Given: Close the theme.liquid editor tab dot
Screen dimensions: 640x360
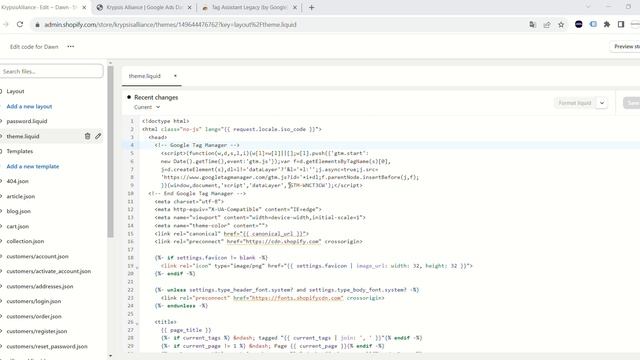Looking at the screenshot, I should pos(175,76).
